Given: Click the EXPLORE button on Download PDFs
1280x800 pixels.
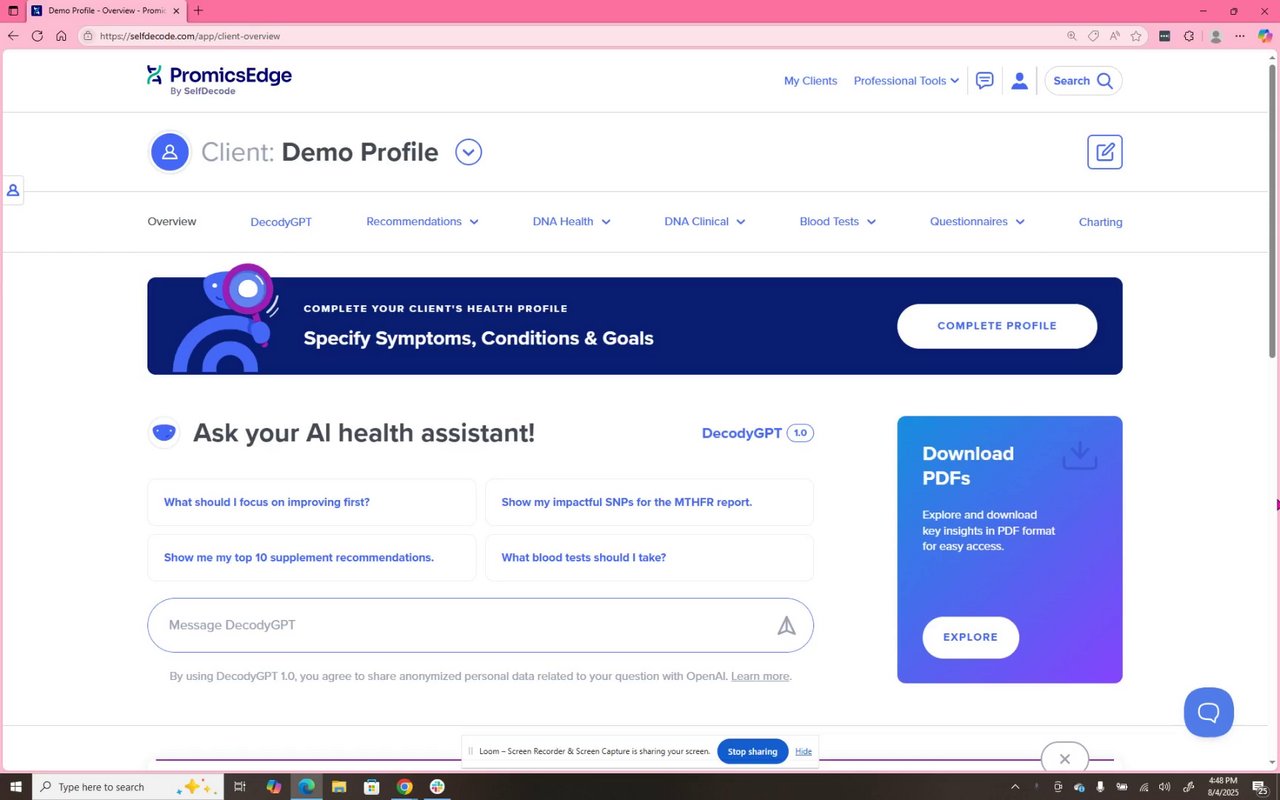Looking at the screenshot, I should (970, 637).
